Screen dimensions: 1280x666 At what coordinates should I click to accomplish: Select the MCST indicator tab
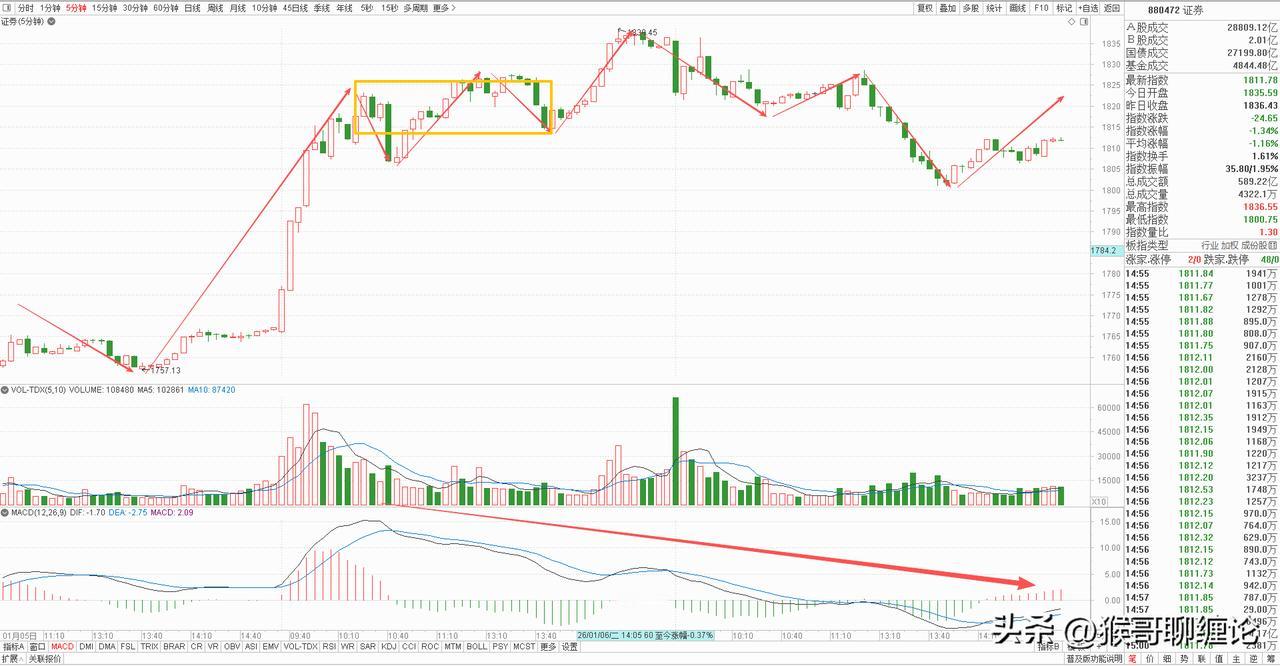524,646
